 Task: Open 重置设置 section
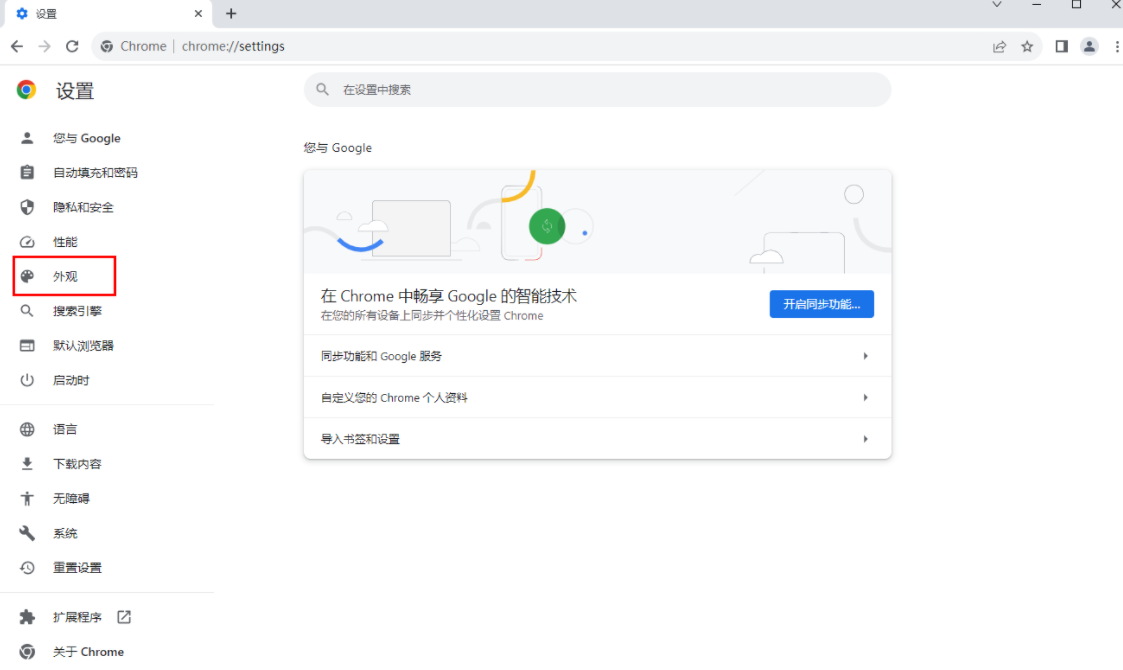coord(77,568)
